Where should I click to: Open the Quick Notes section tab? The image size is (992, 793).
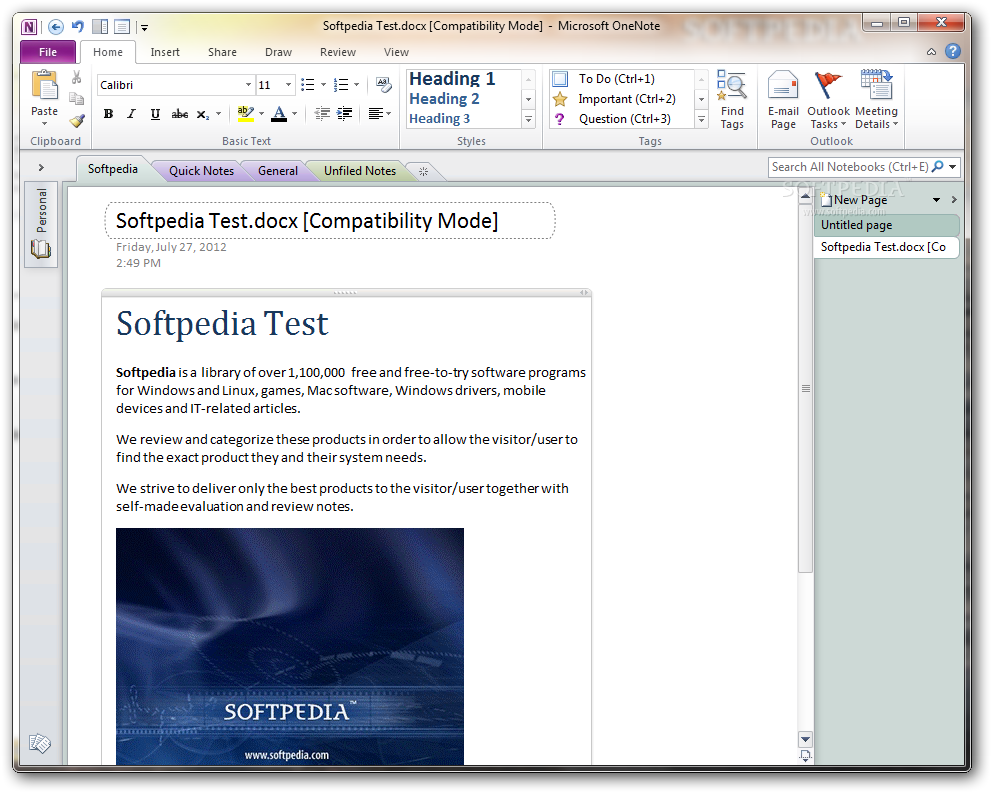click(x=201, y=171)
